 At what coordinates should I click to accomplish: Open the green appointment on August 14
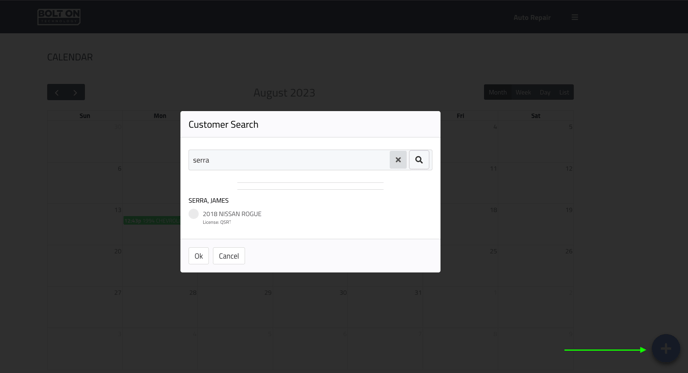click(152, 221)
